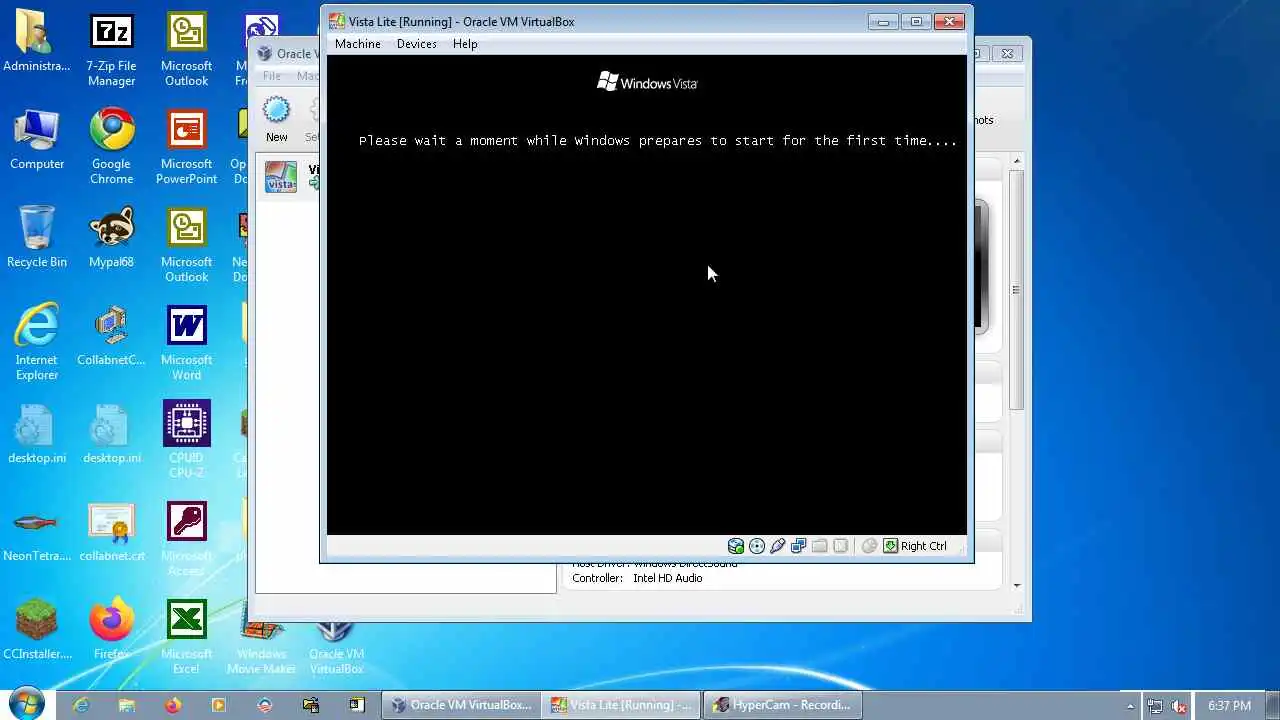The width and height of the screenshot is (1280, 720).
Task: Open the first desktop.ini file icon
Action: (x=37, y=433)
